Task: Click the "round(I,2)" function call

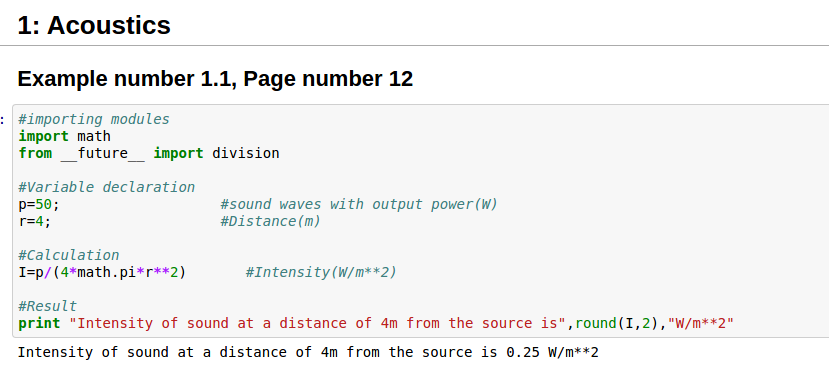Action: pyautogui.click(x=617, y=323)
